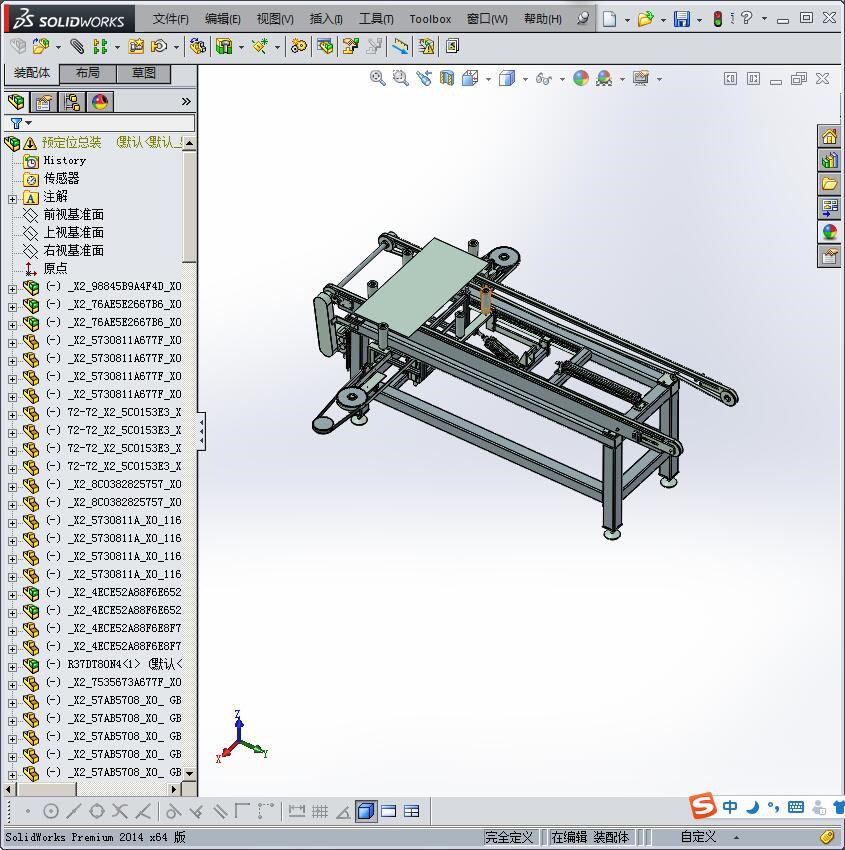The height and width of the screenshot is (850, 845).
Task: Open SolidWorks Resources home icon in task pane
Action: [x=829, y=137]
